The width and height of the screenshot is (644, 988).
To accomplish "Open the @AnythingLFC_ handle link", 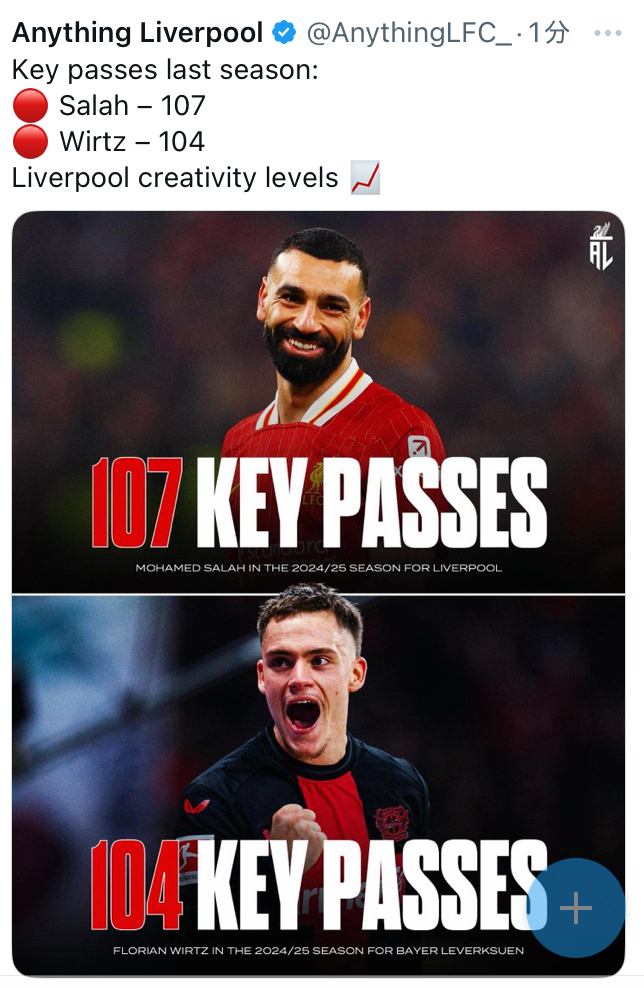I will pos(409,33).
